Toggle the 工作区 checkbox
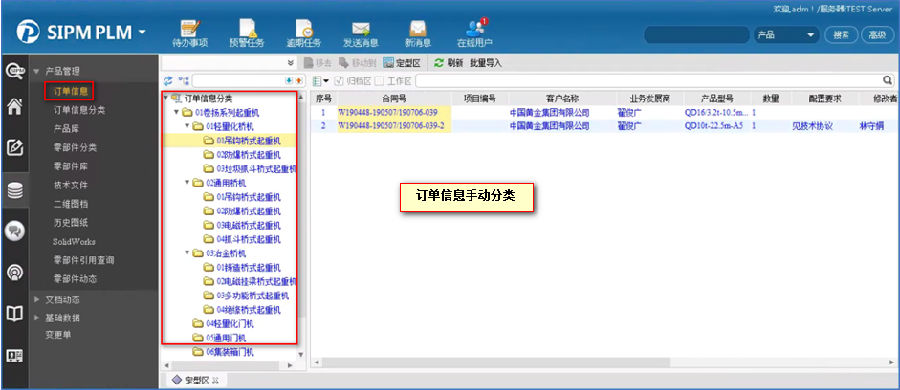This screenshot has height=390, width=900. click(x=379, y=81)
